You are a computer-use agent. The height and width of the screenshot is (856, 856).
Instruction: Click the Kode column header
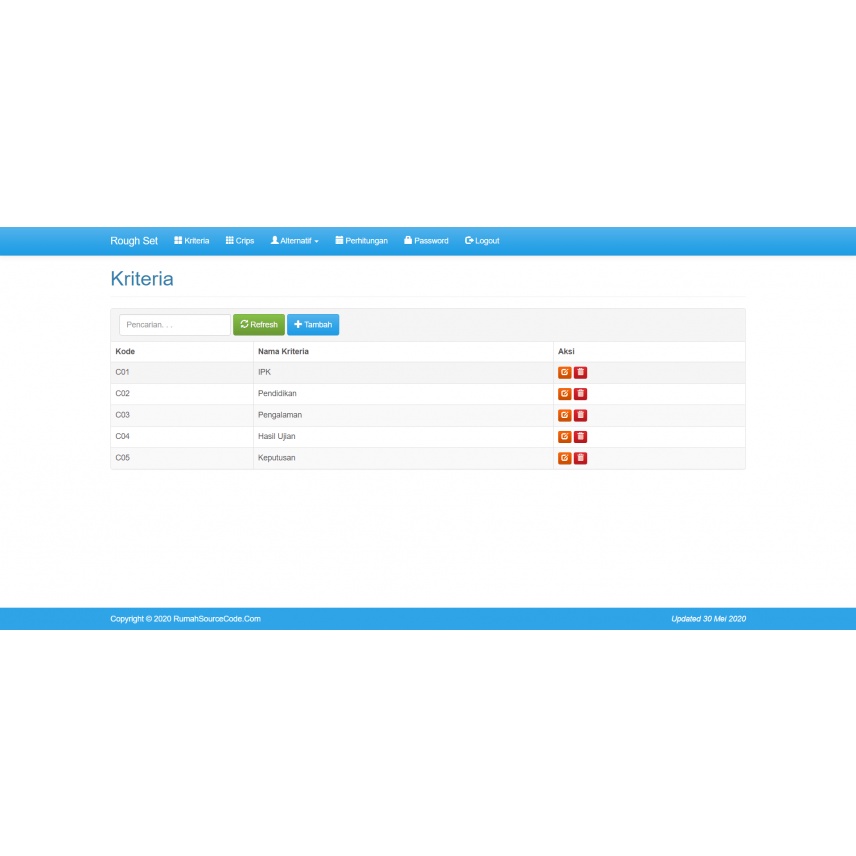pyautogui.click(x=125, y=352)
